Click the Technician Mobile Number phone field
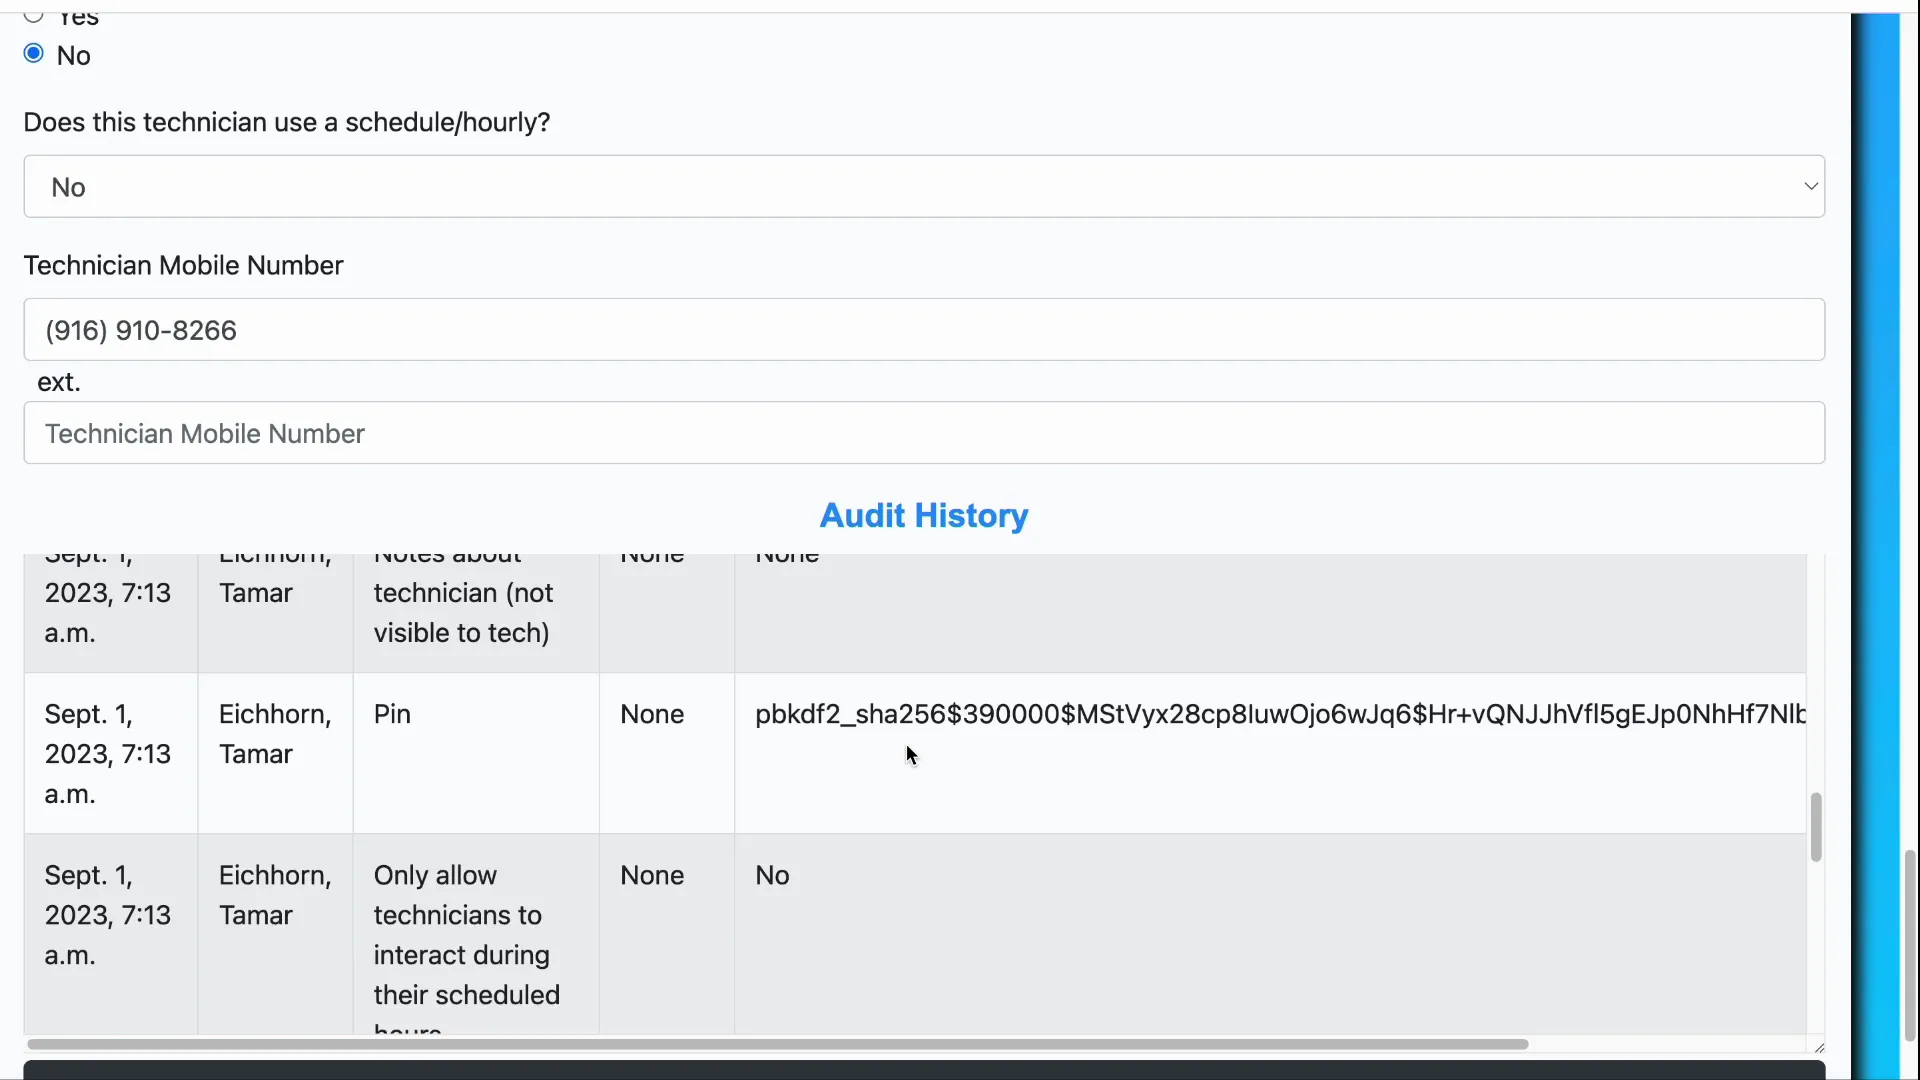1920x1080 pixels. tap(922, 330)
